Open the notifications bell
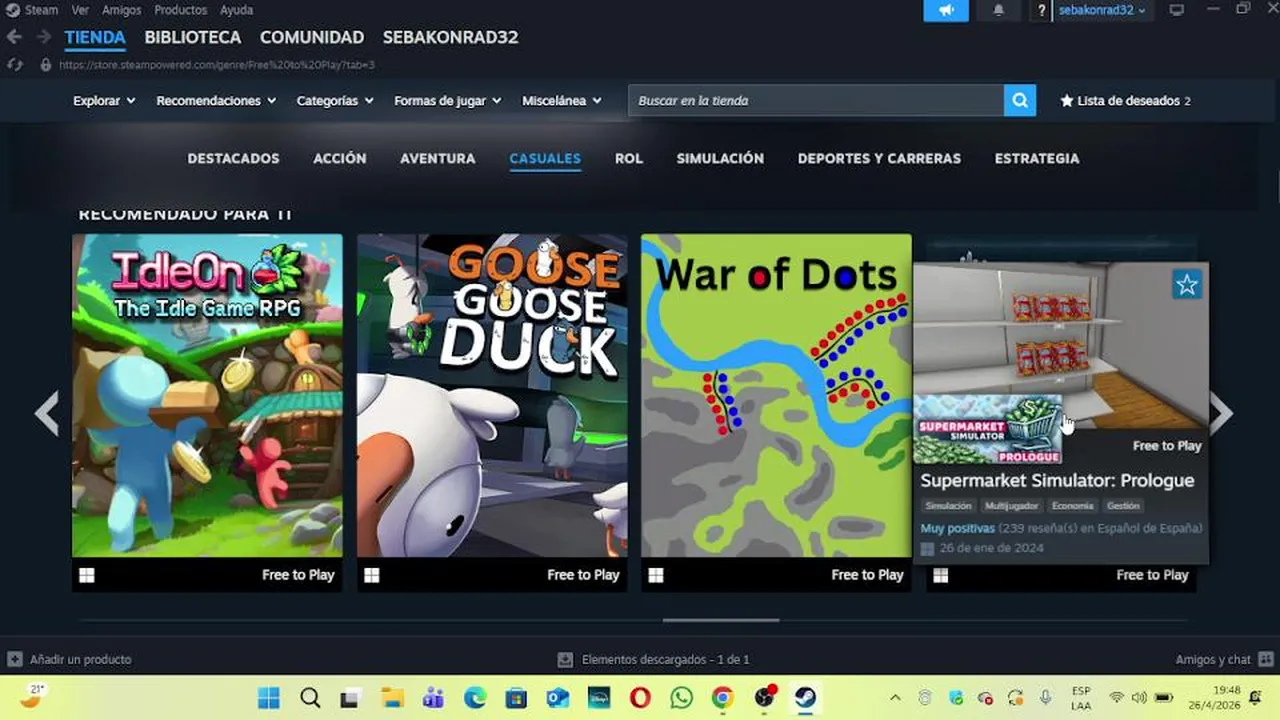The image size is (1280, 720). (998, 10)
